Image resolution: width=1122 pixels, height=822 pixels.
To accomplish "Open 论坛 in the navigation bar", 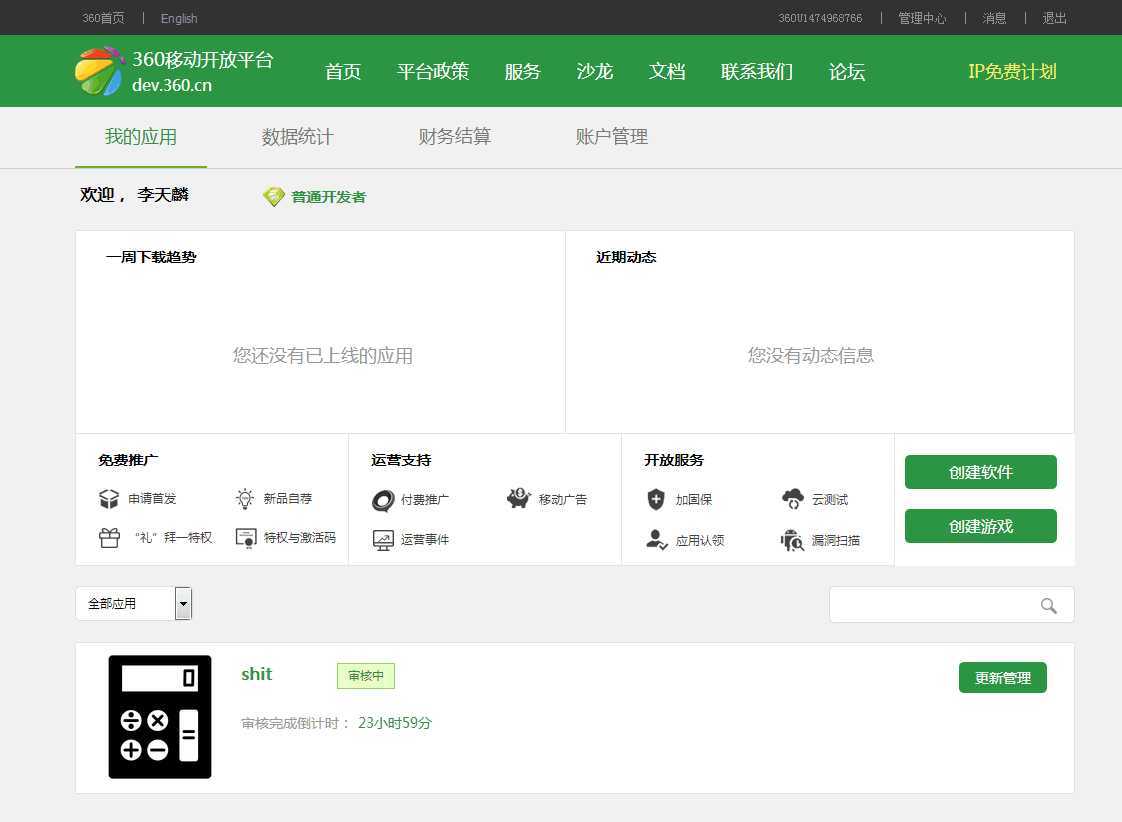I will (x=847, y=72).
